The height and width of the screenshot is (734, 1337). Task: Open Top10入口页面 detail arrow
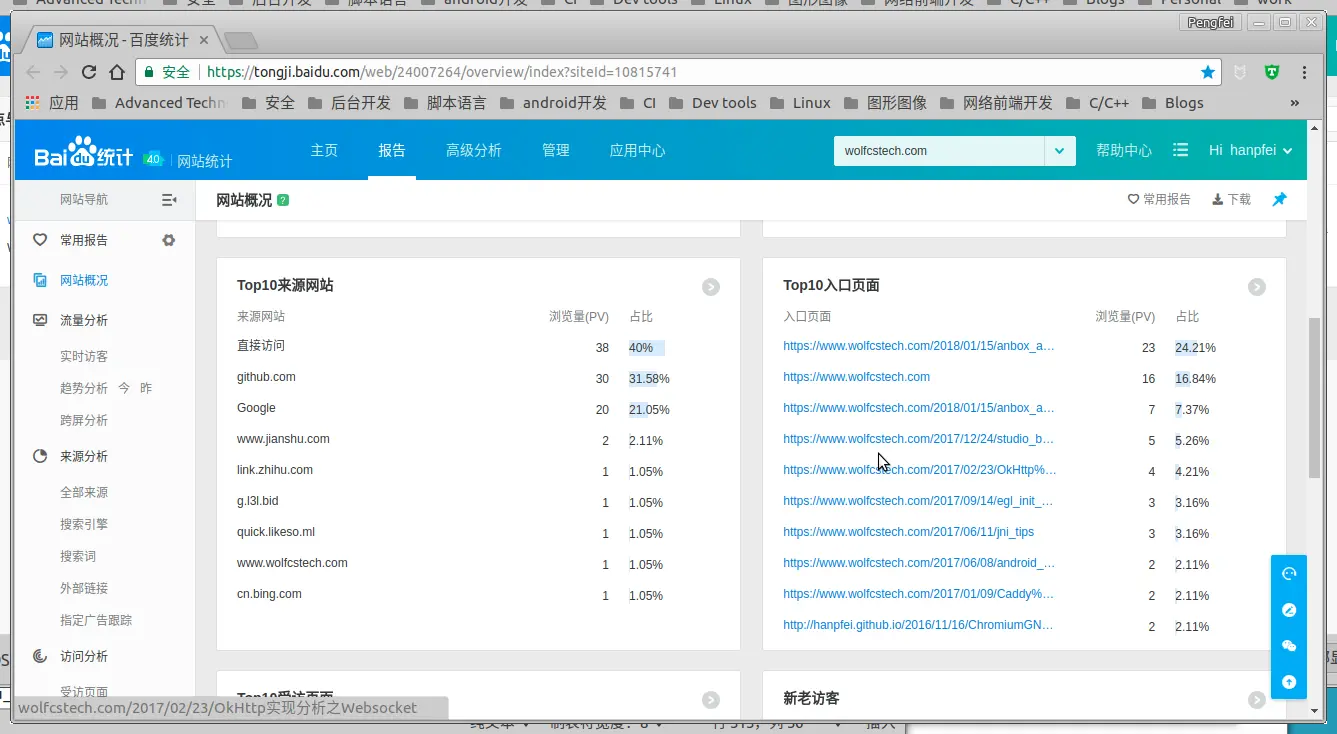(1257, 287)
